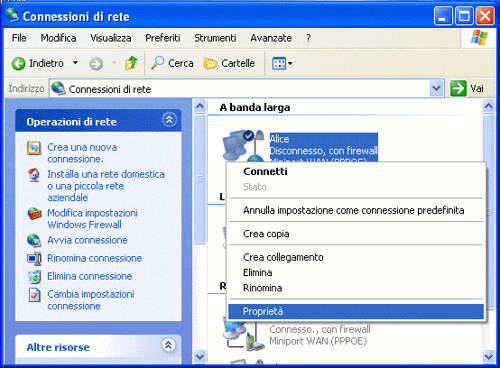
Task: Click left pane scrollbar up arrow
Action: click(x=200, y=106)
